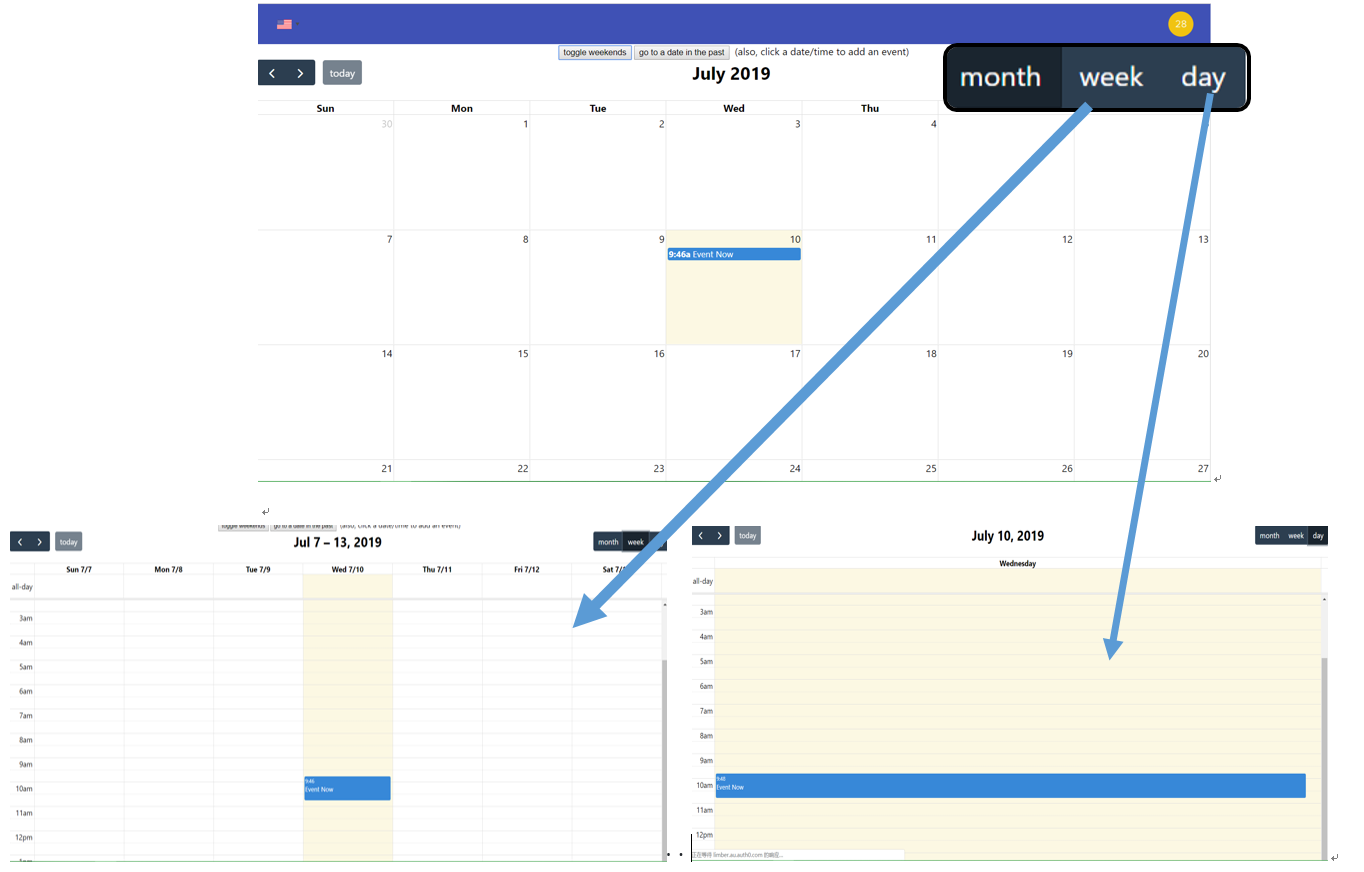Click day button in the day view

1318,536
